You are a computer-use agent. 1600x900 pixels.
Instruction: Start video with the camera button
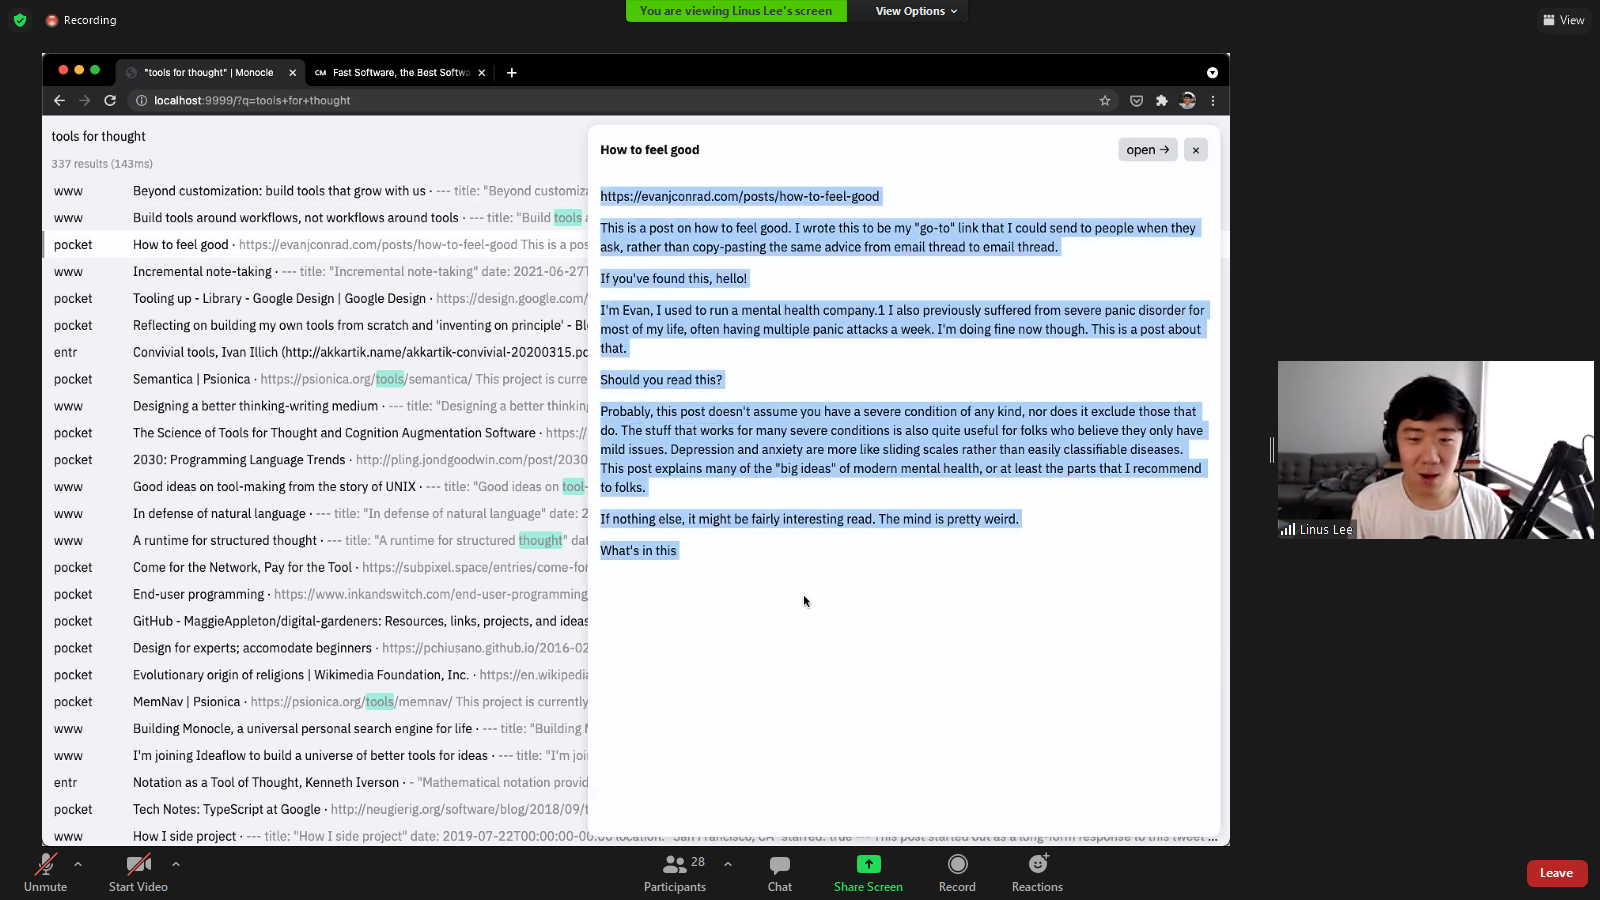tap(138, 872)
